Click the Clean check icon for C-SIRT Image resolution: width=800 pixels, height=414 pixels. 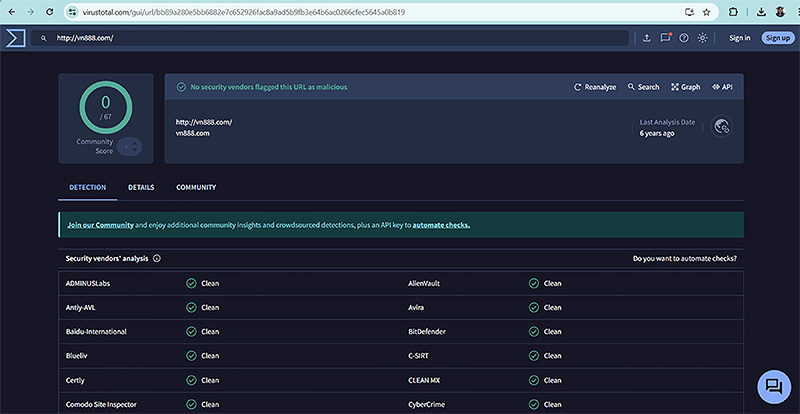pos(534,356)
